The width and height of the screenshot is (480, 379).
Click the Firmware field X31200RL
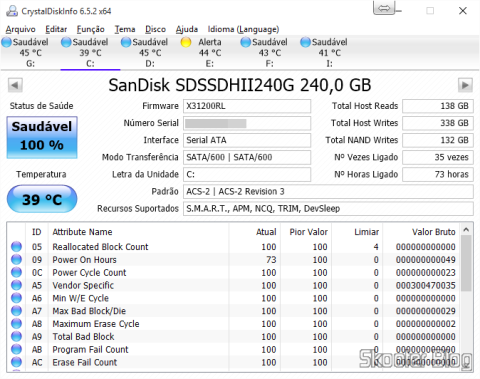(247, 106)
